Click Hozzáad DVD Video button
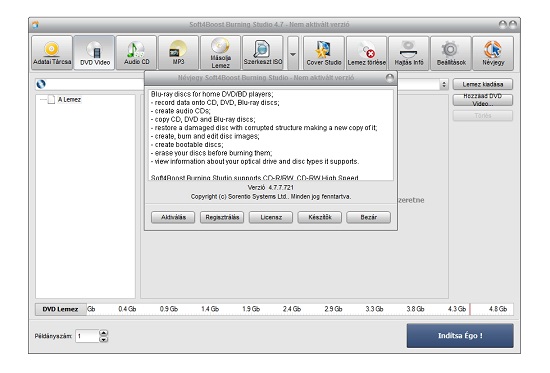The image size is (550, 373). [x=483, y=100]
